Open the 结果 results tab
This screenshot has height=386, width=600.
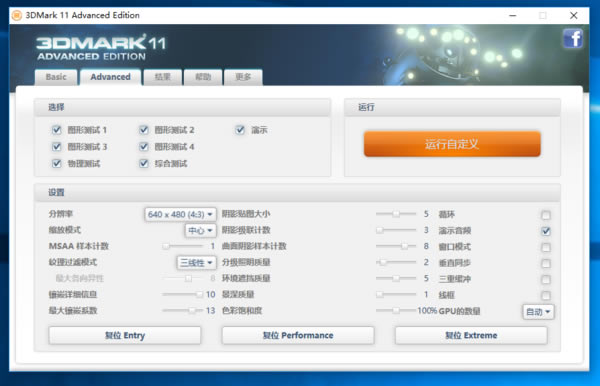(163, 77)
